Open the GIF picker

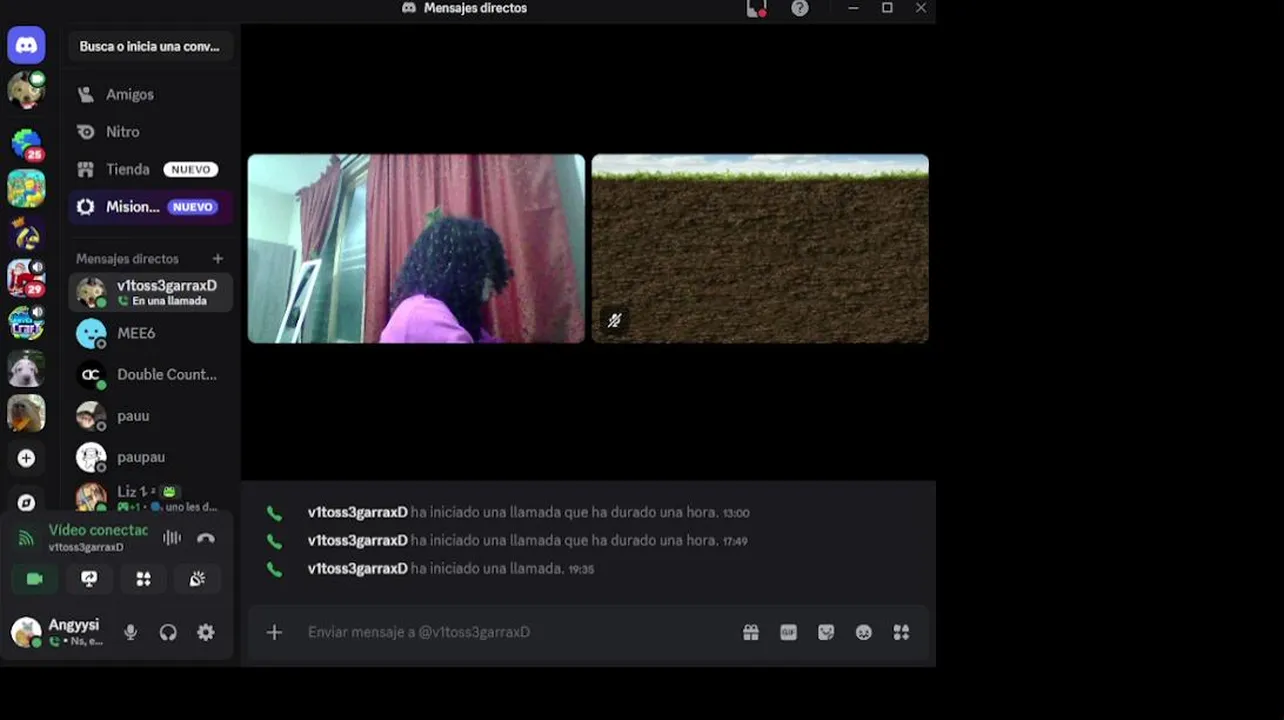click(789, 632)
